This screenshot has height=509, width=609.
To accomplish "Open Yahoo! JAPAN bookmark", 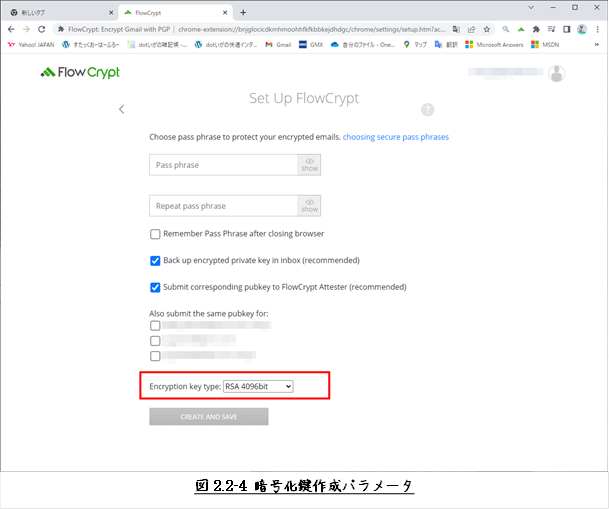I will click(x=31, y=45).
